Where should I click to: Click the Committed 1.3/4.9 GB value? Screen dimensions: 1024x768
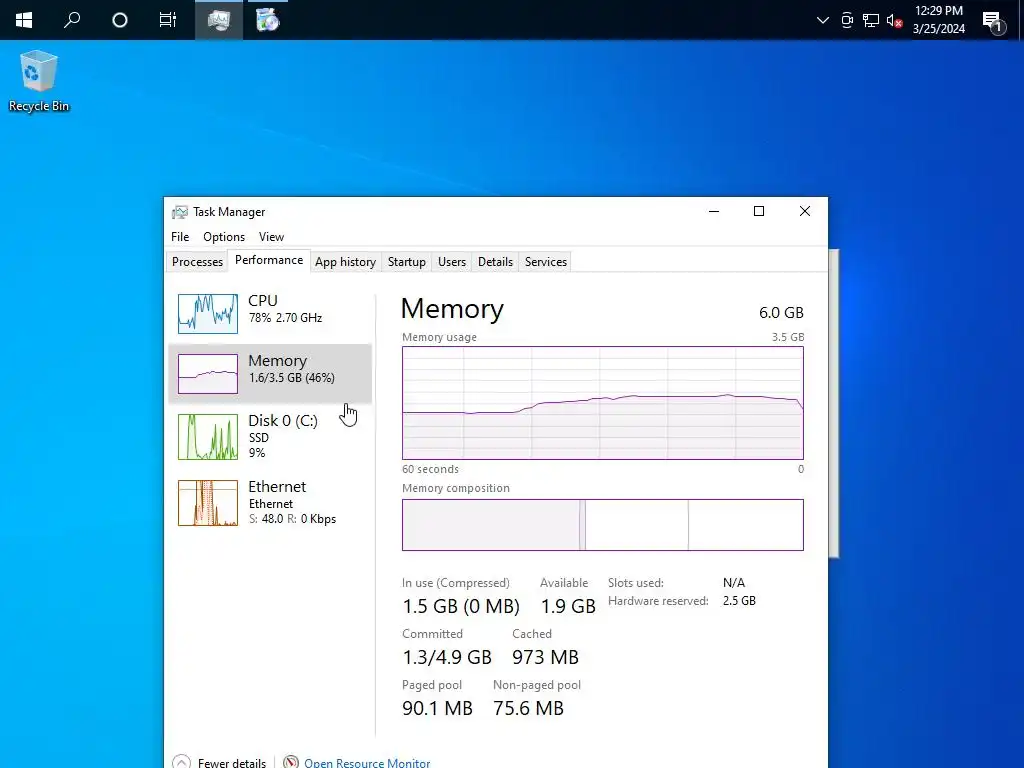click(447, 657)
